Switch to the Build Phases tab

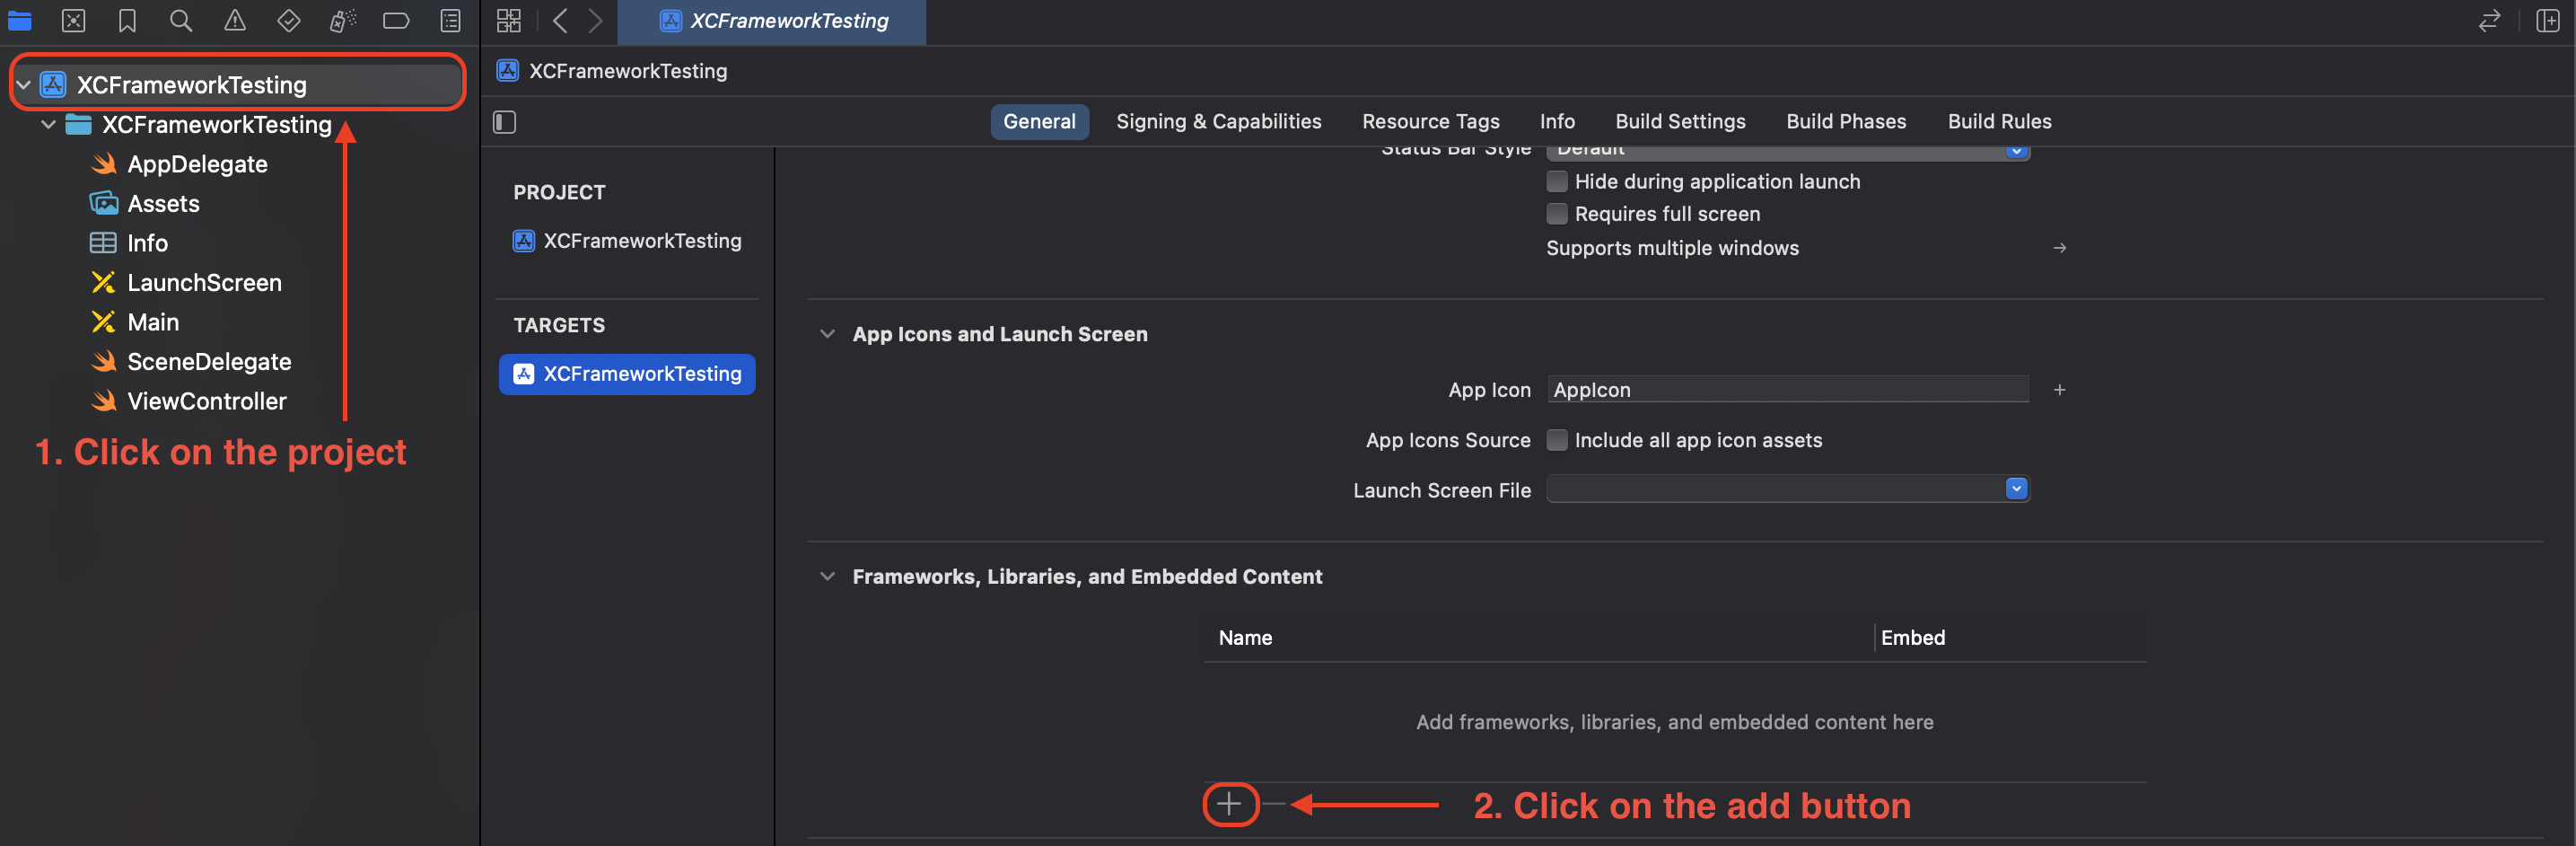(1846, 122)
